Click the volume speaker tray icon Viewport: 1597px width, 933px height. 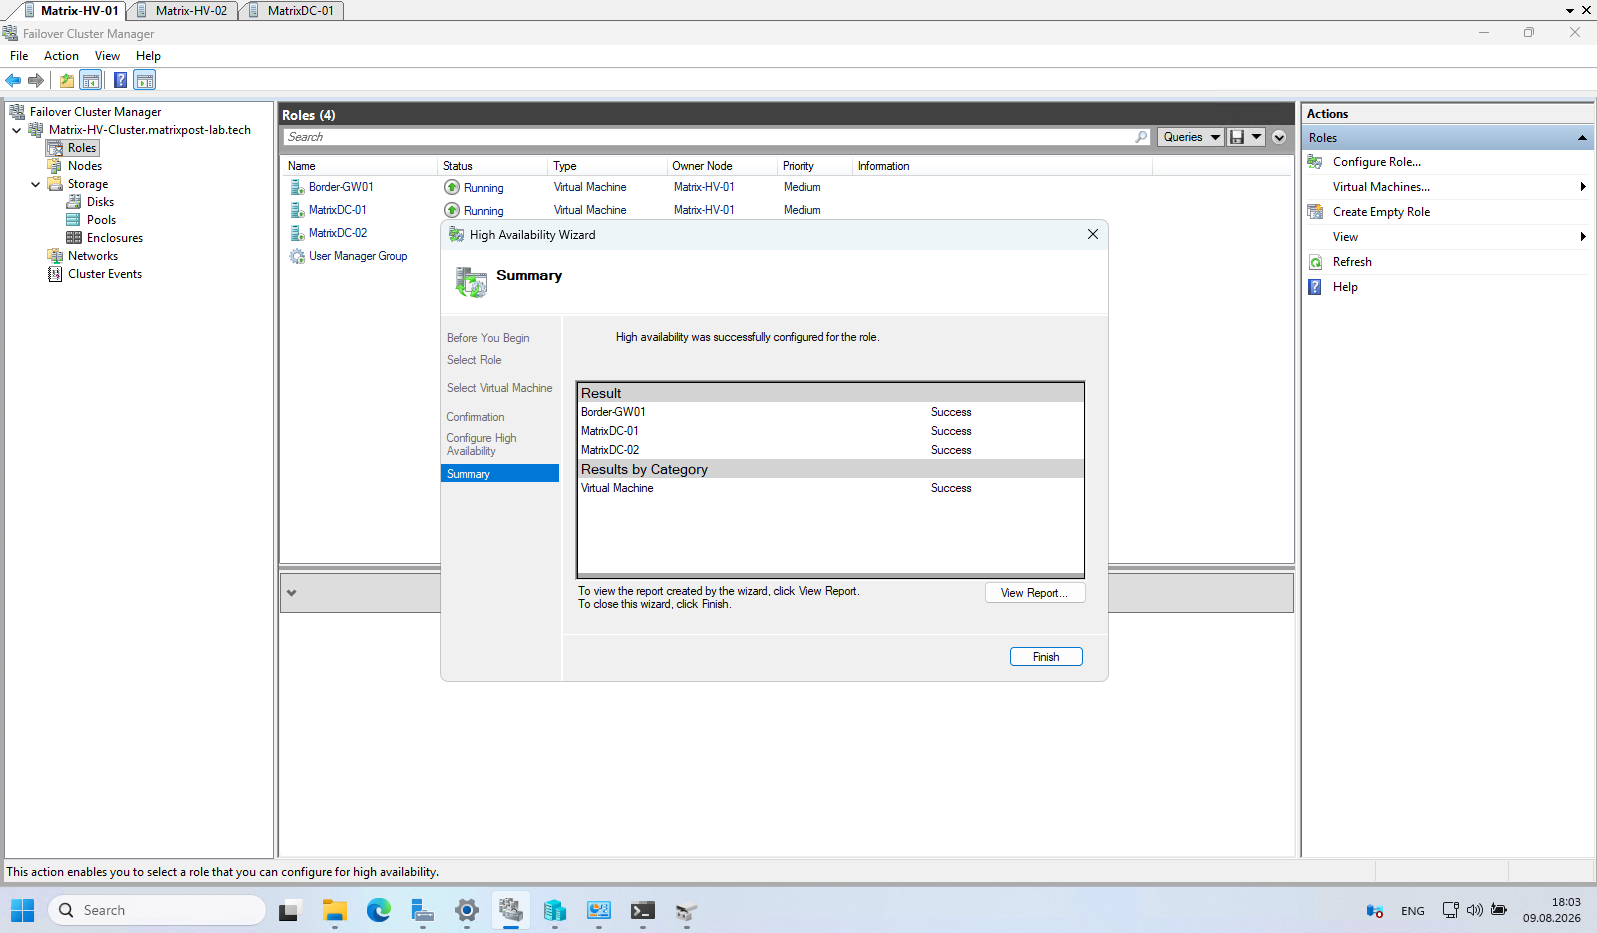(x=1474, y=910)
